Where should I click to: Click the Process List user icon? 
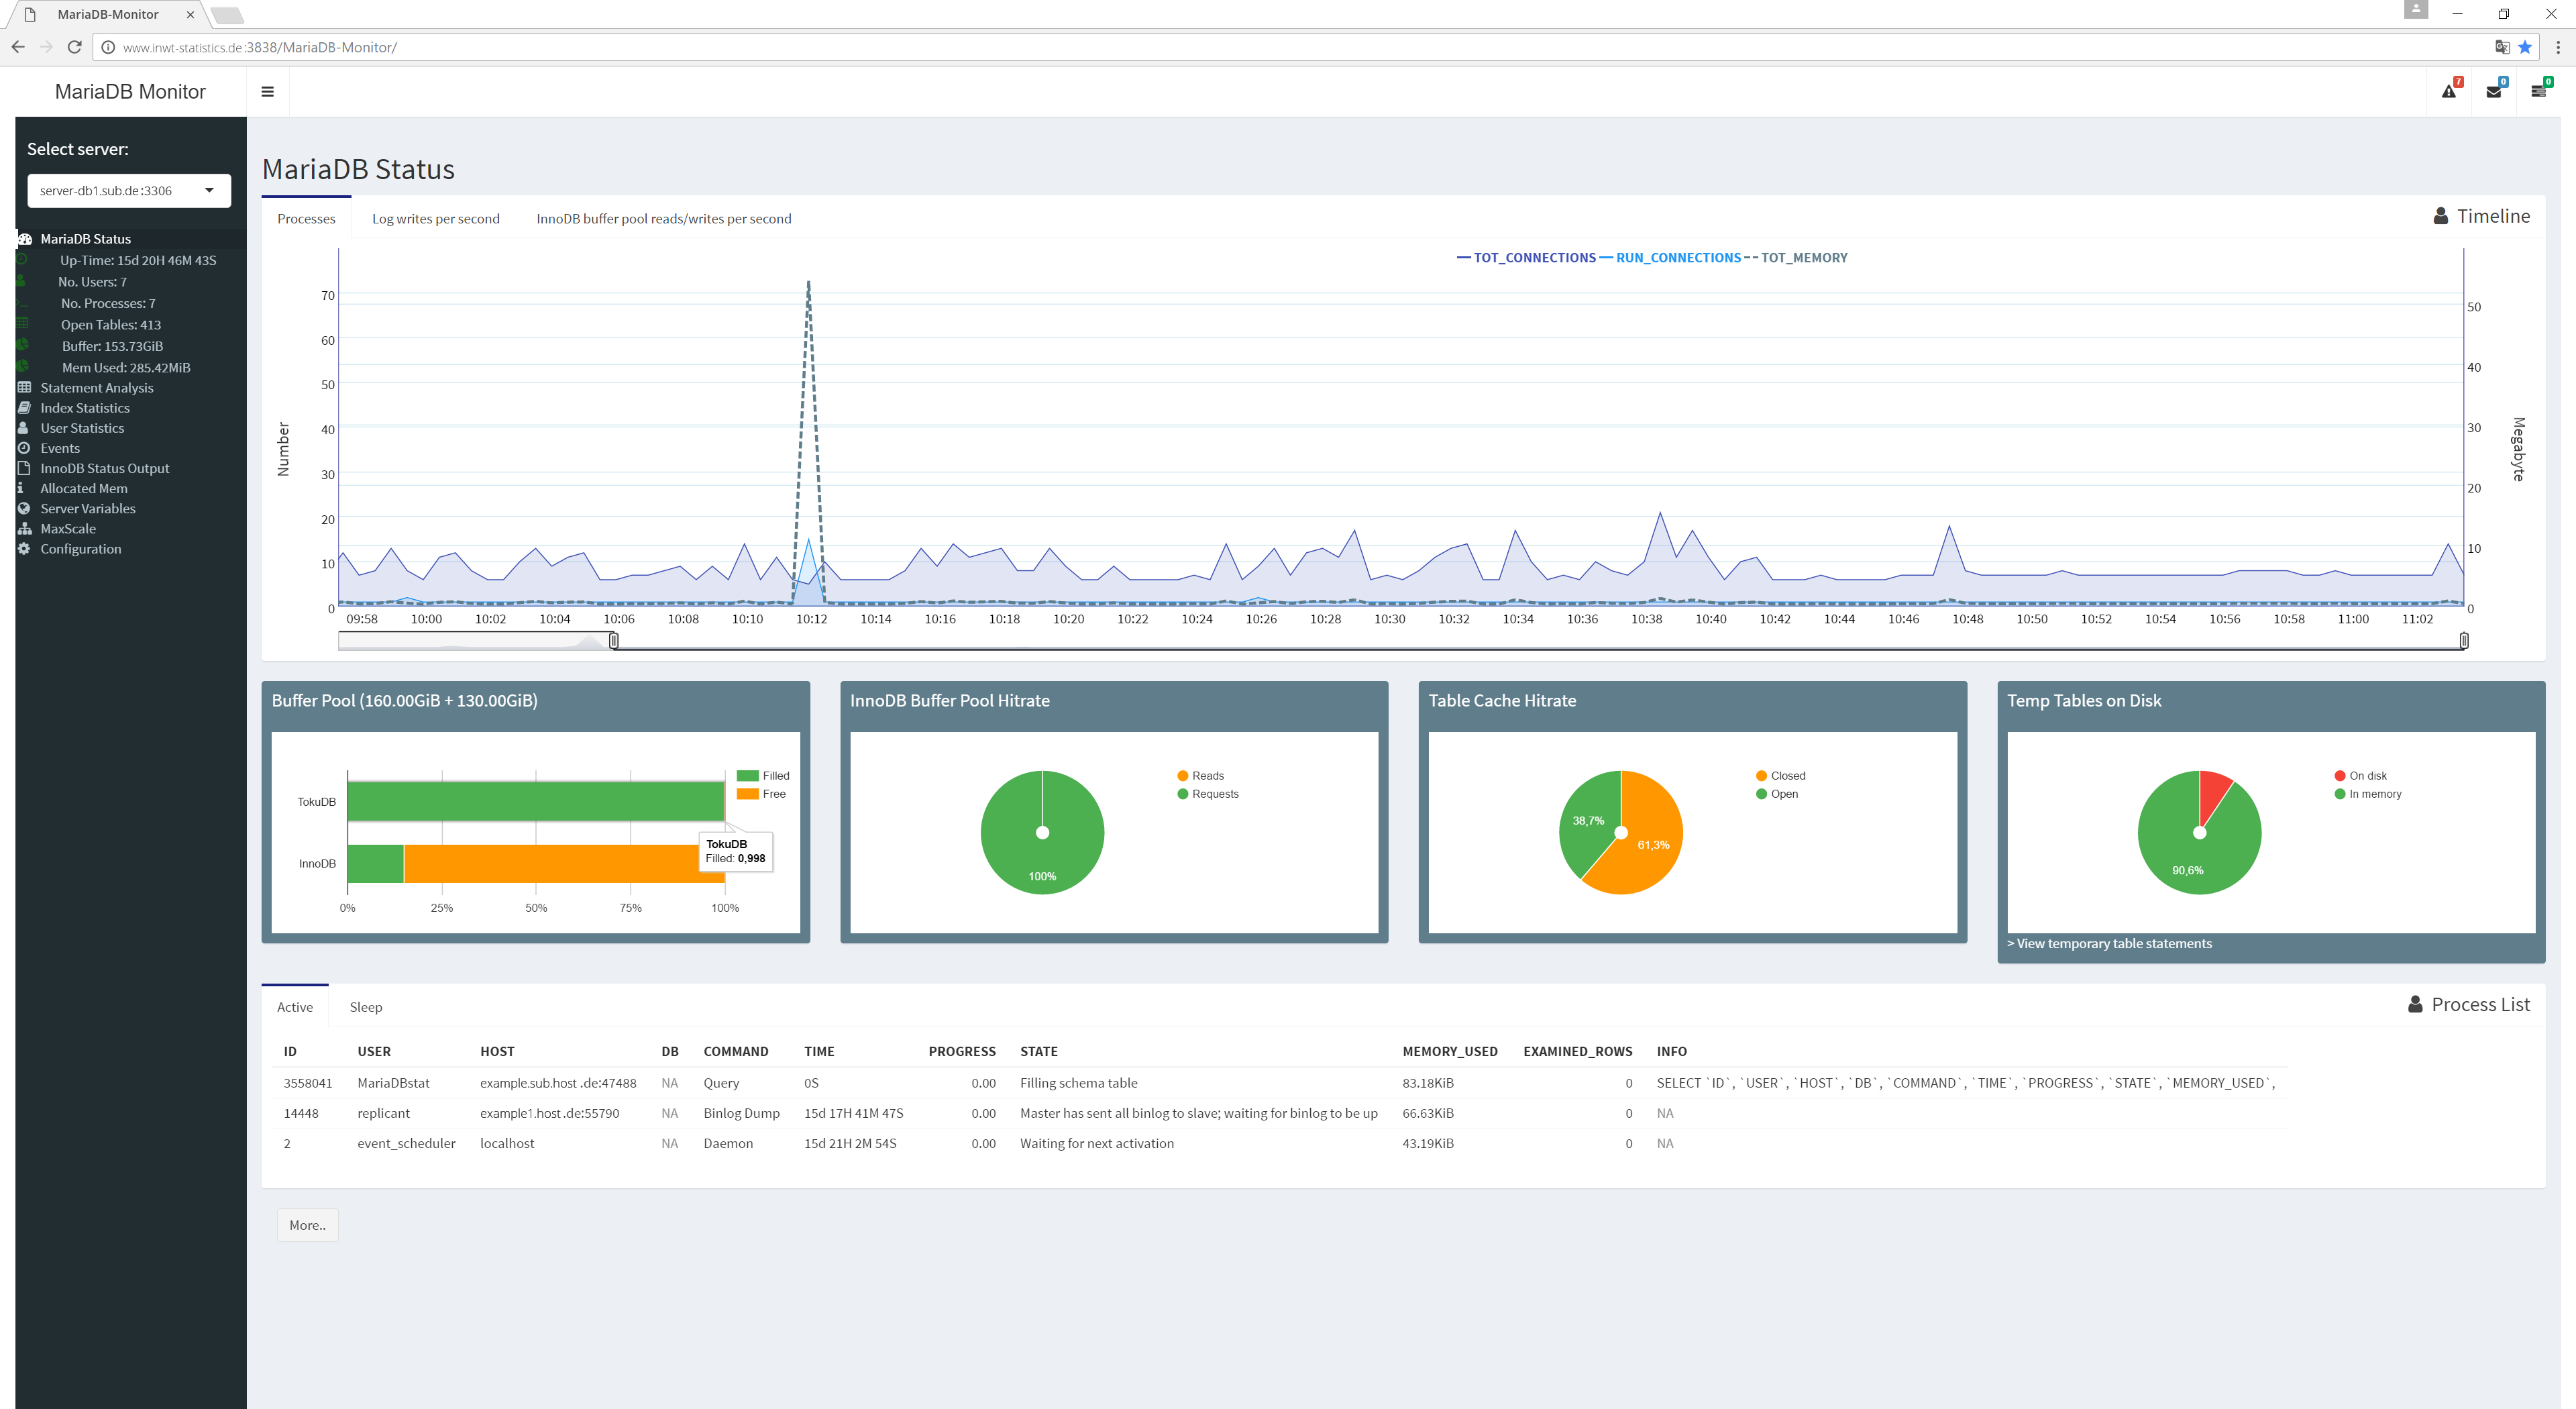click(2415, 1004)
